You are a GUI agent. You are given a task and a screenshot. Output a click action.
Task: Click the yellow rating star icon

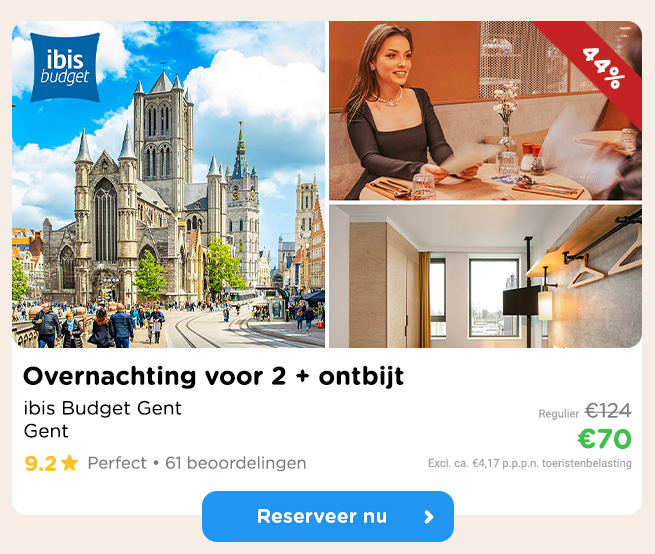69,463
